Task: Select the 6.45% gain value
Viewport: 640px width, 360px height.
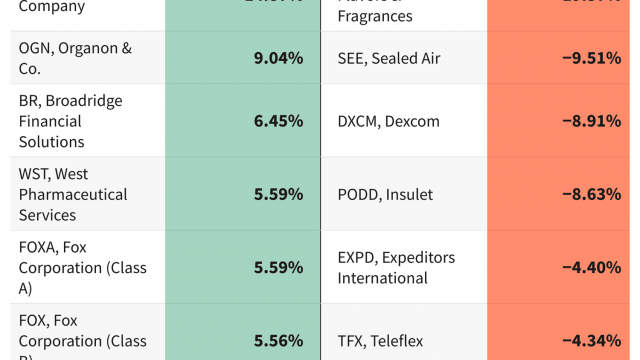Action: (x=242, y=121)
